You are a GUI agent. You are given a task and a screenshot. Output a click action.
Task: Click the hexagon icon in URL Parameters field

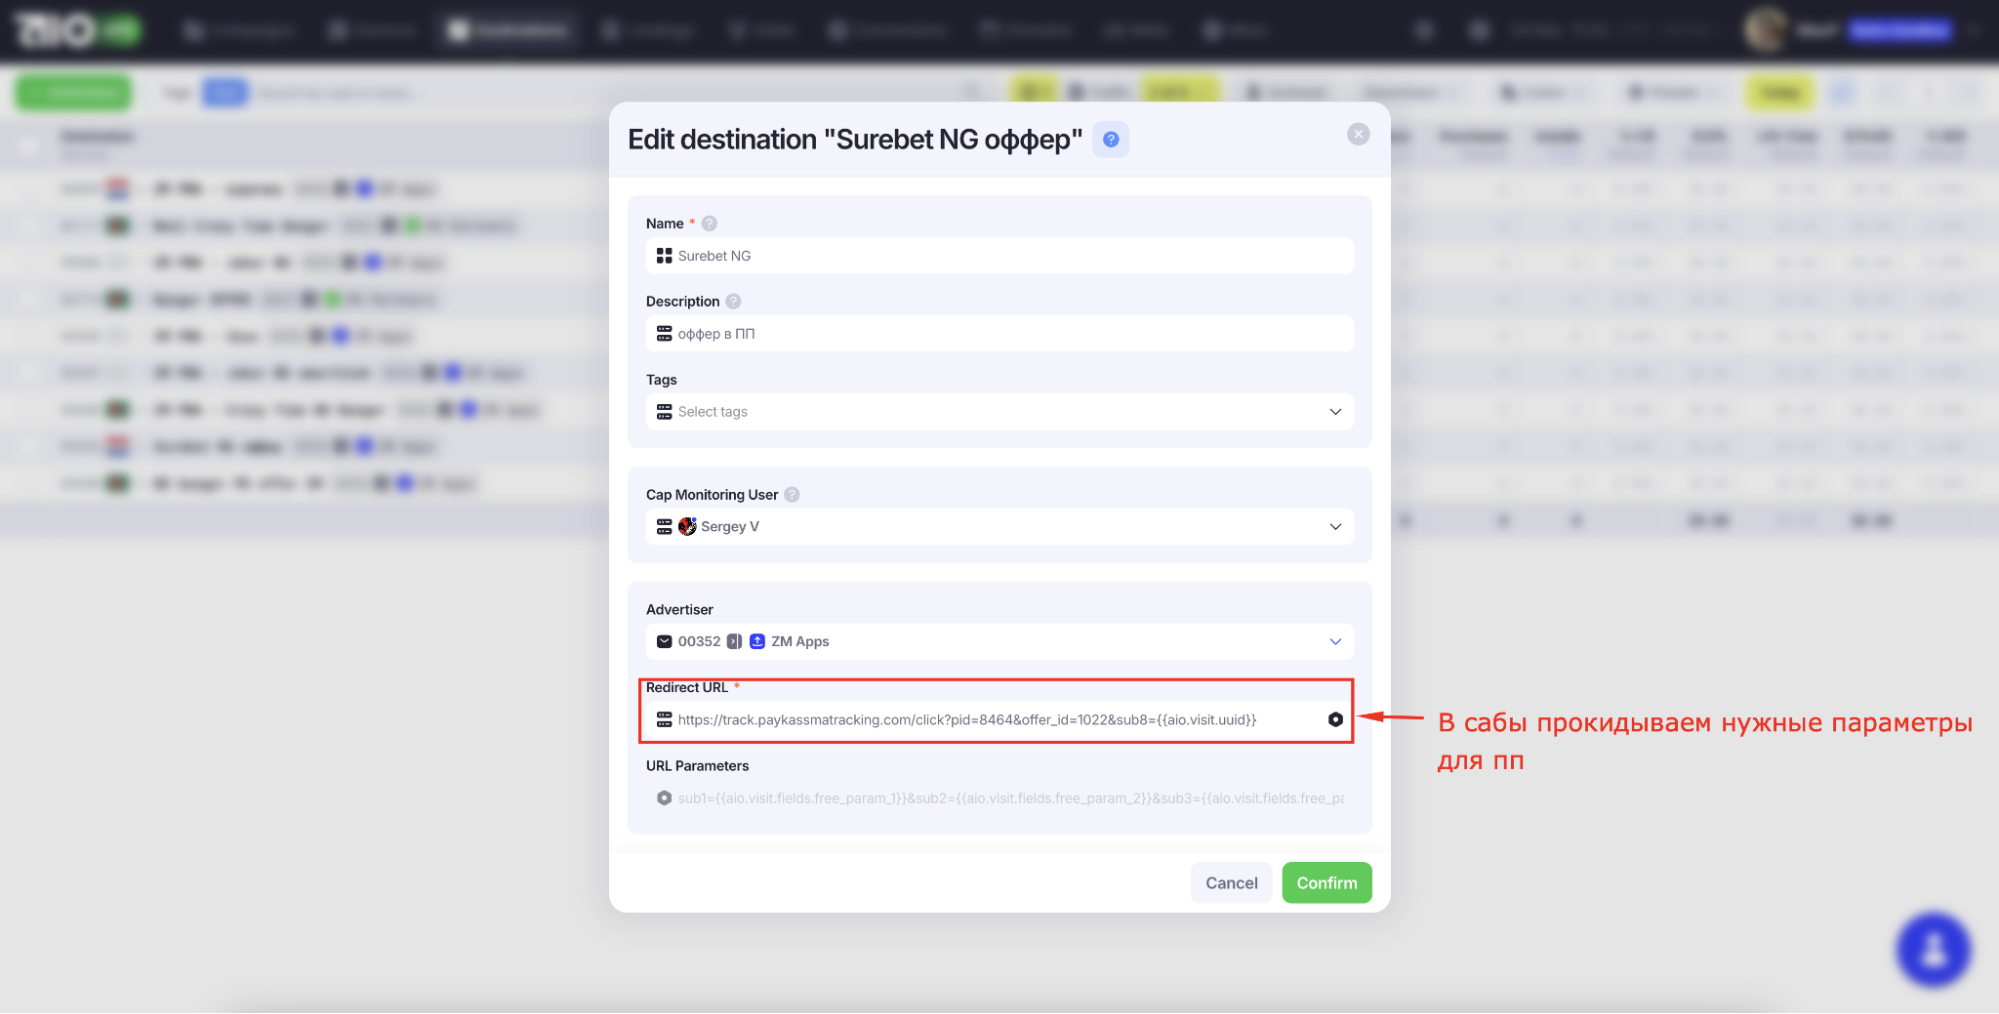coord(664,798)
